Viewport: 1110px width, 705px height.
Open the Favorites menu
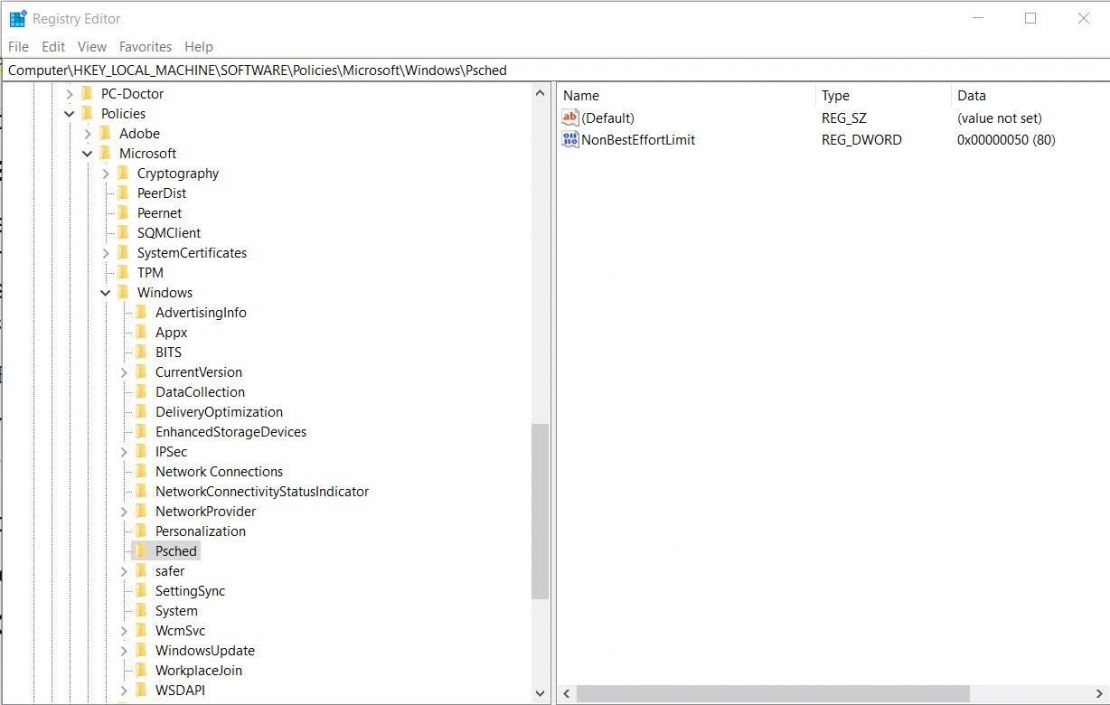pos(145,46)
